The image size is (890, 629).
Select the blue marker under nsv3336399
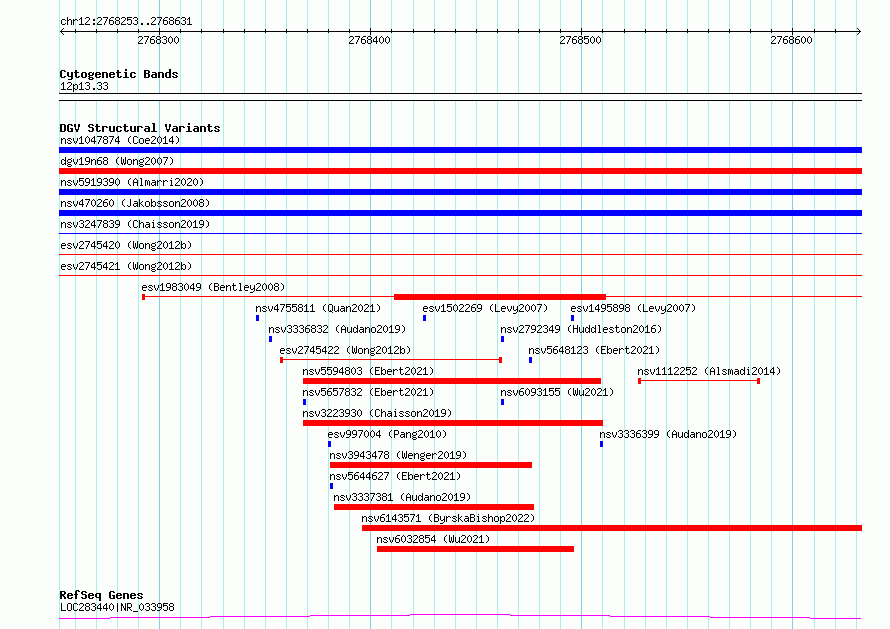pos(602,444)
